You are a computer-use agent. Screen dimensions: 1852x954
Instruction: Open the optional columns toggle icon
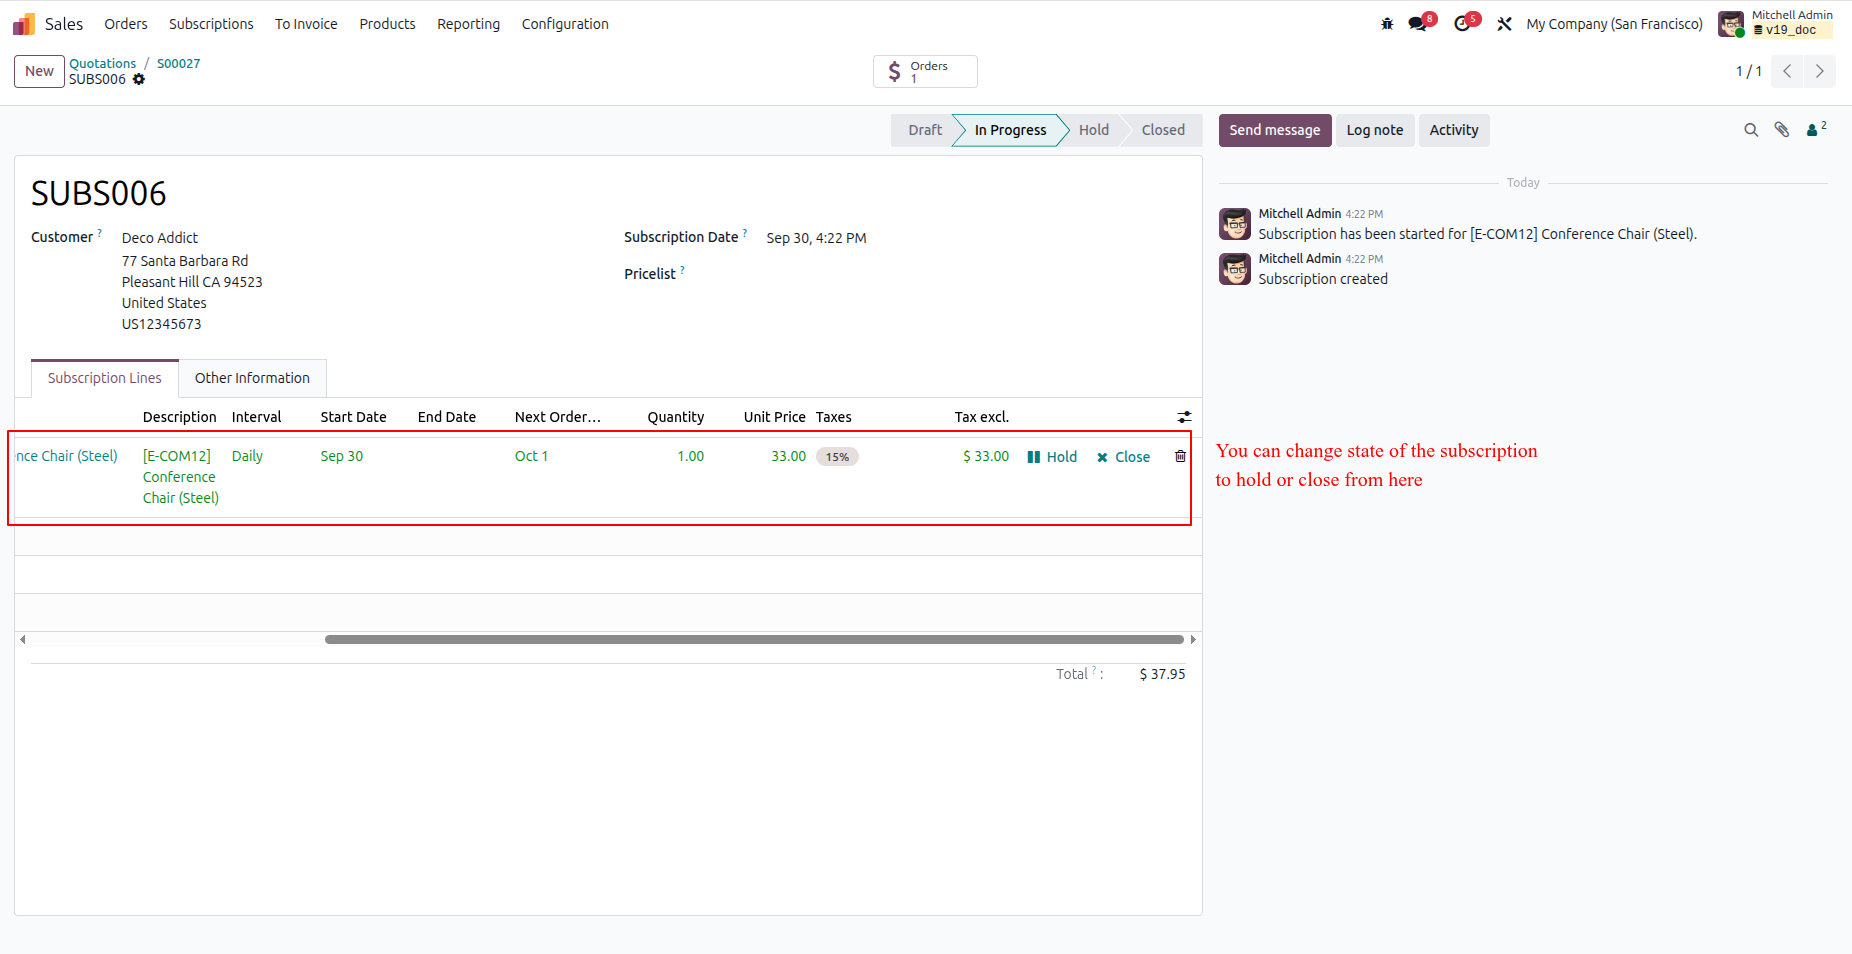1184,417
